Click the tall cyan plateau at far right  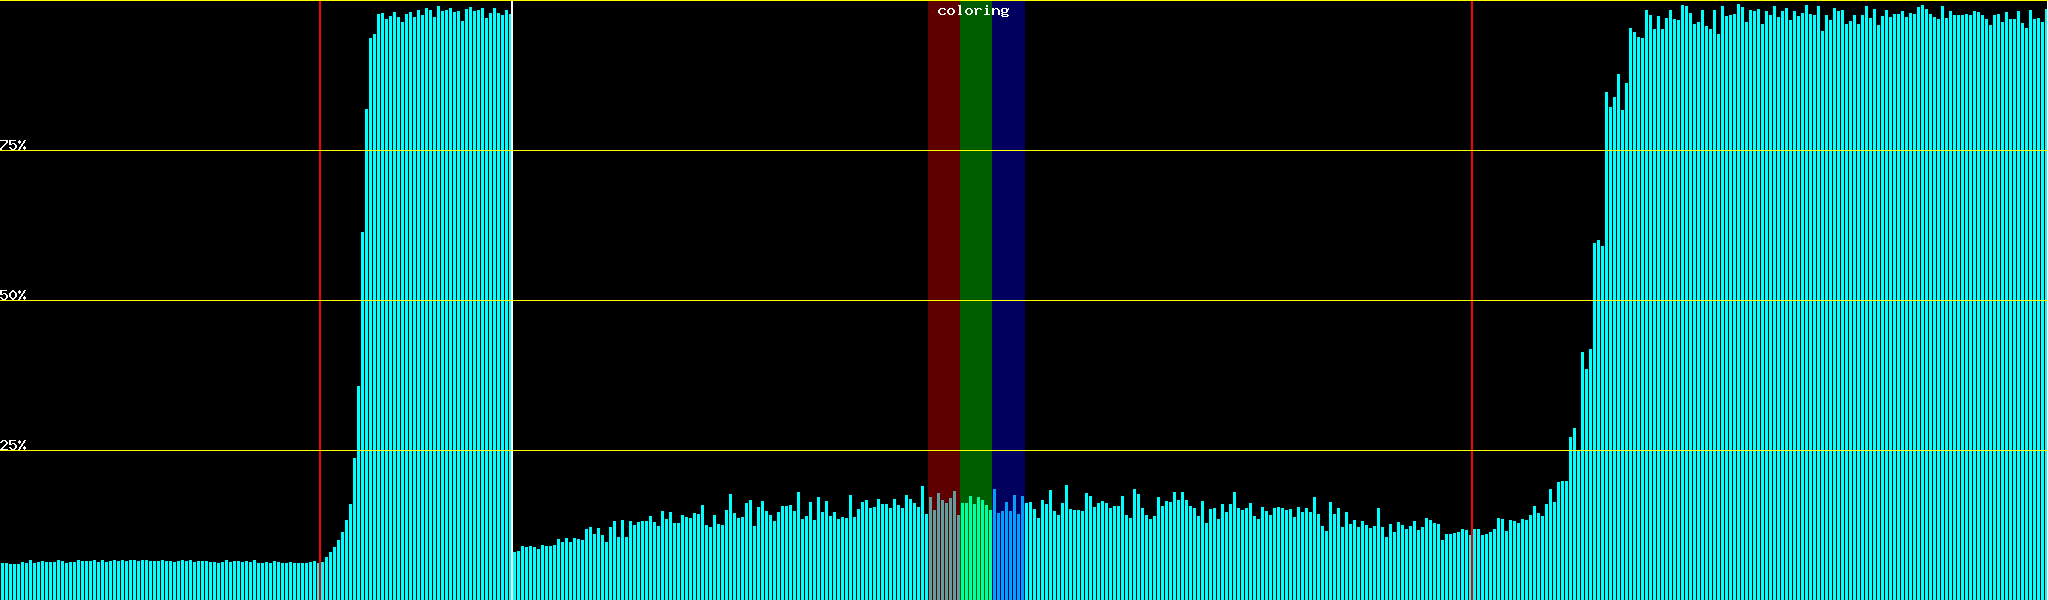[1850, 300]
